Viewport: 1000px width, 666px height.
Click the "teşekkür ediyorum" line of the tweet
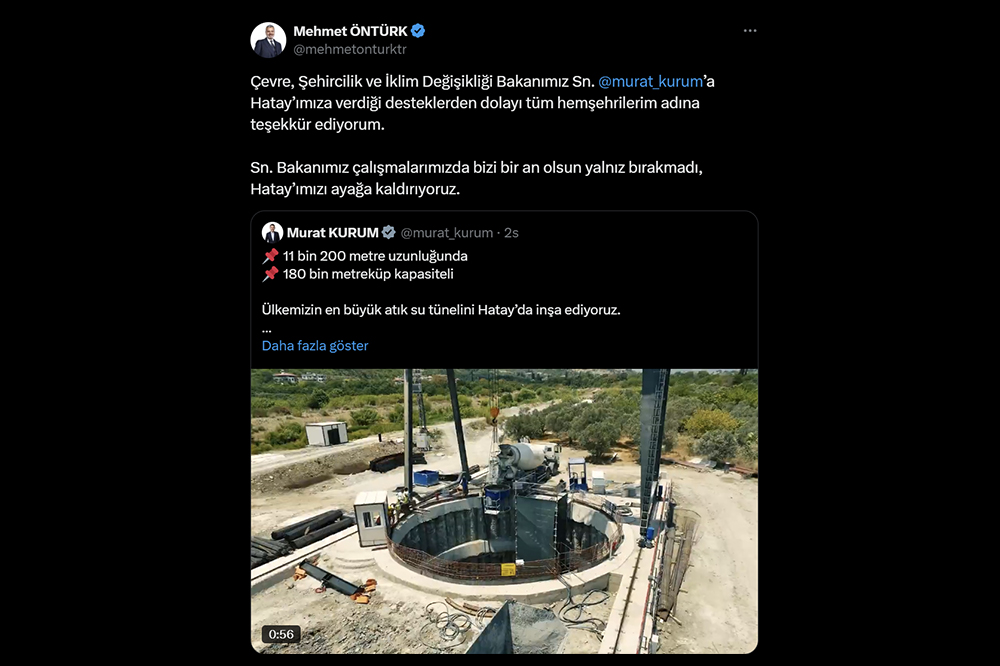coord(317,125)
